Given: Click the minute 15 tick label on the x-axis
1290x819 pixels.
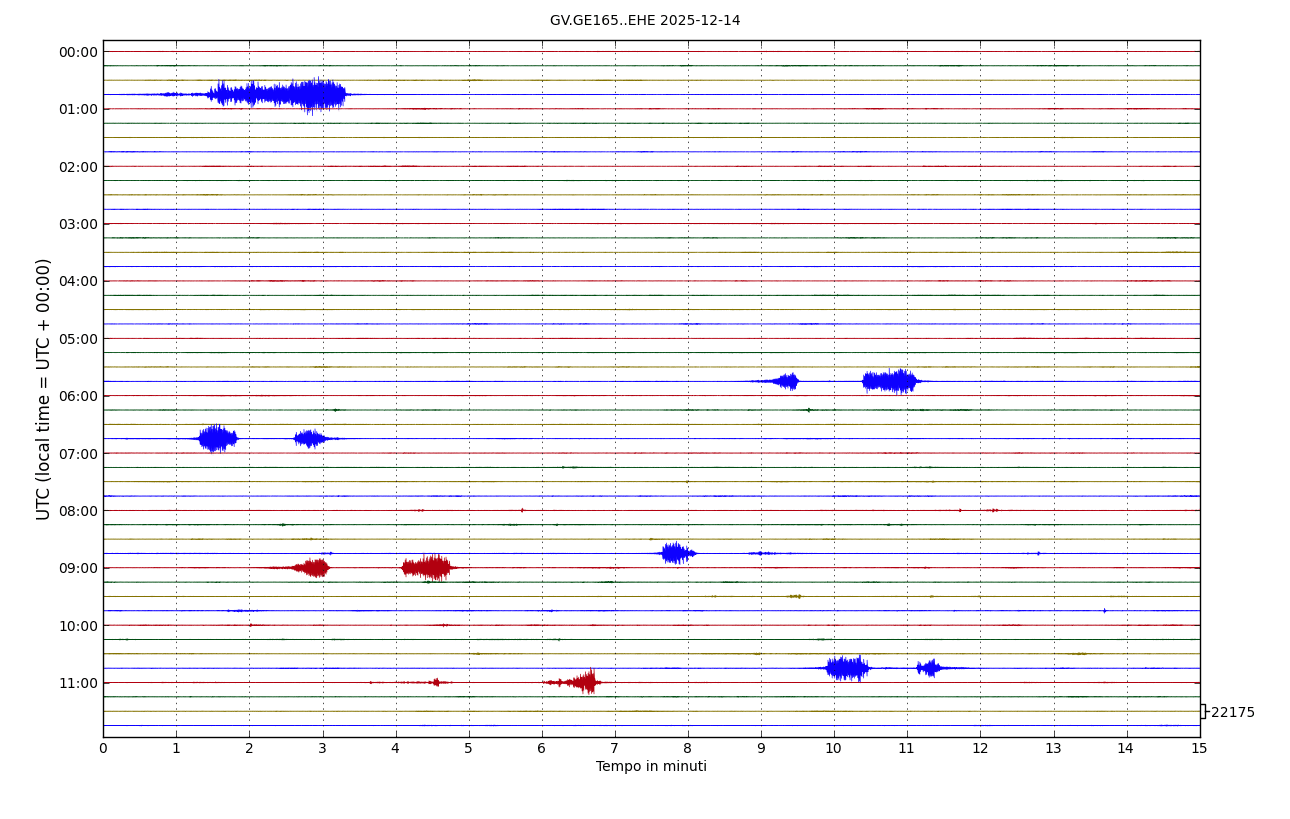Looking at the screenshot, I should 1199,749.
